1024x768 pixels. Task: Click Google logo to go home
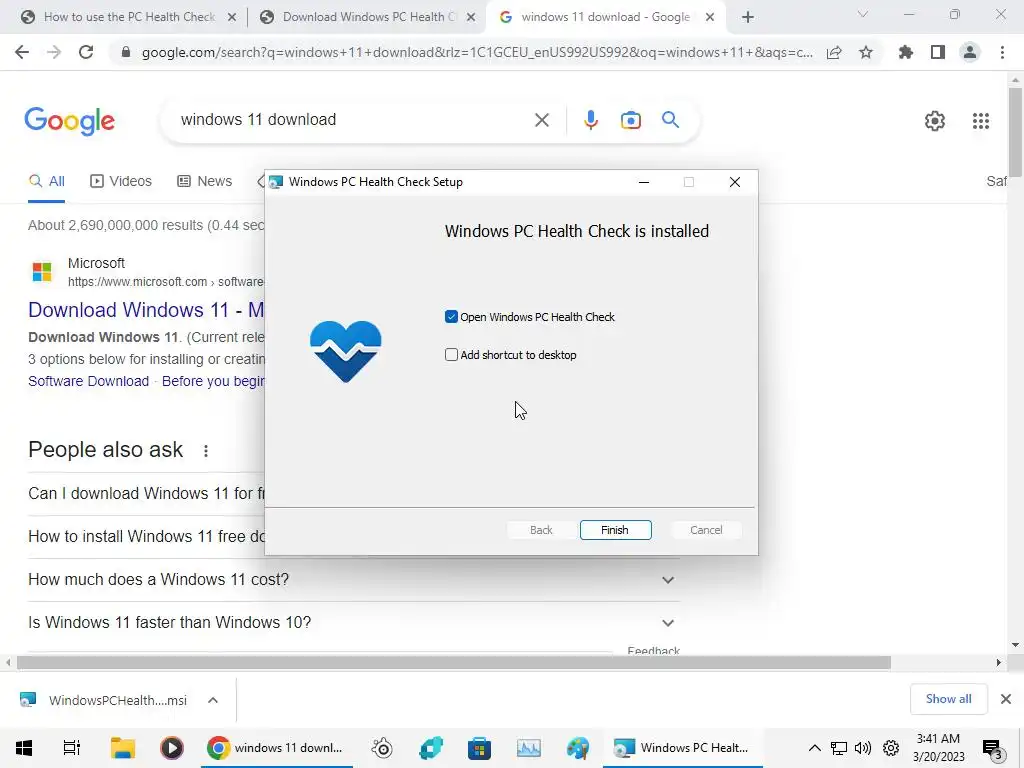[x=69, y=121]
